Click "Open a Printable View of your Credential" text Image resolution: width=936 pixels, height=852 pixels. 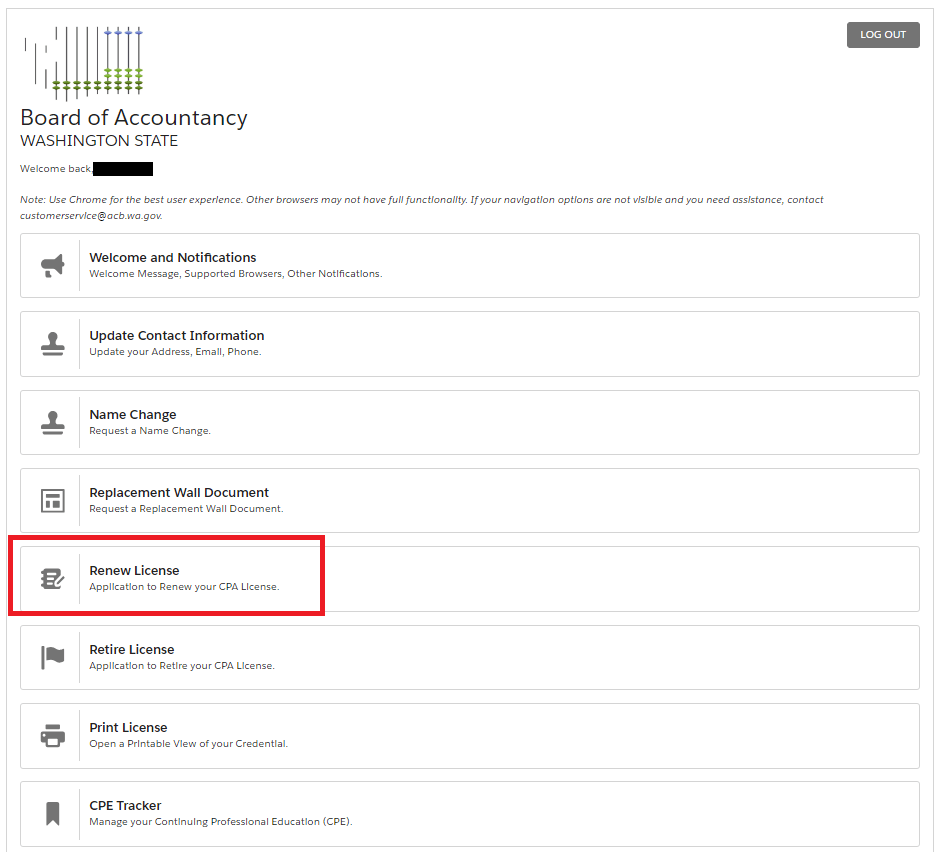tap(188, 744)
